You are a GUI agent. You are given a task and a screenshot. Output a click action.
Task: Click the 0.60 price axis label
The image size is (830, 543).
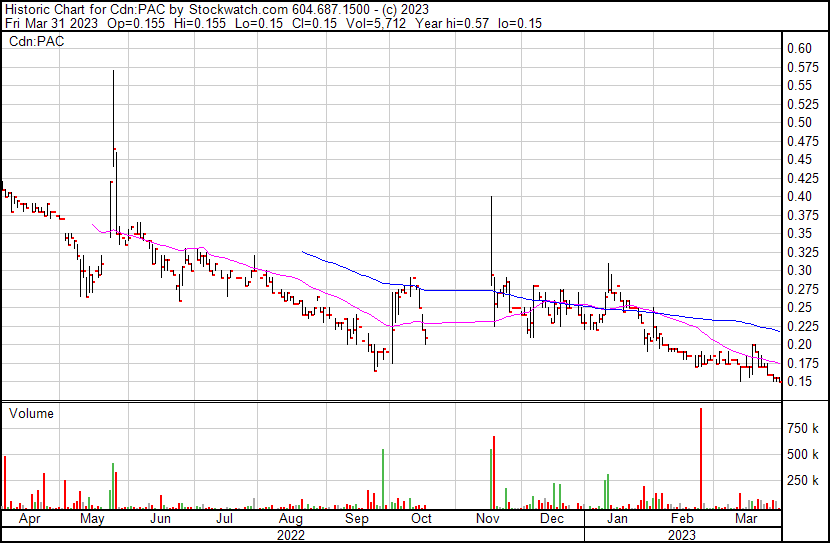coord(798,48)
